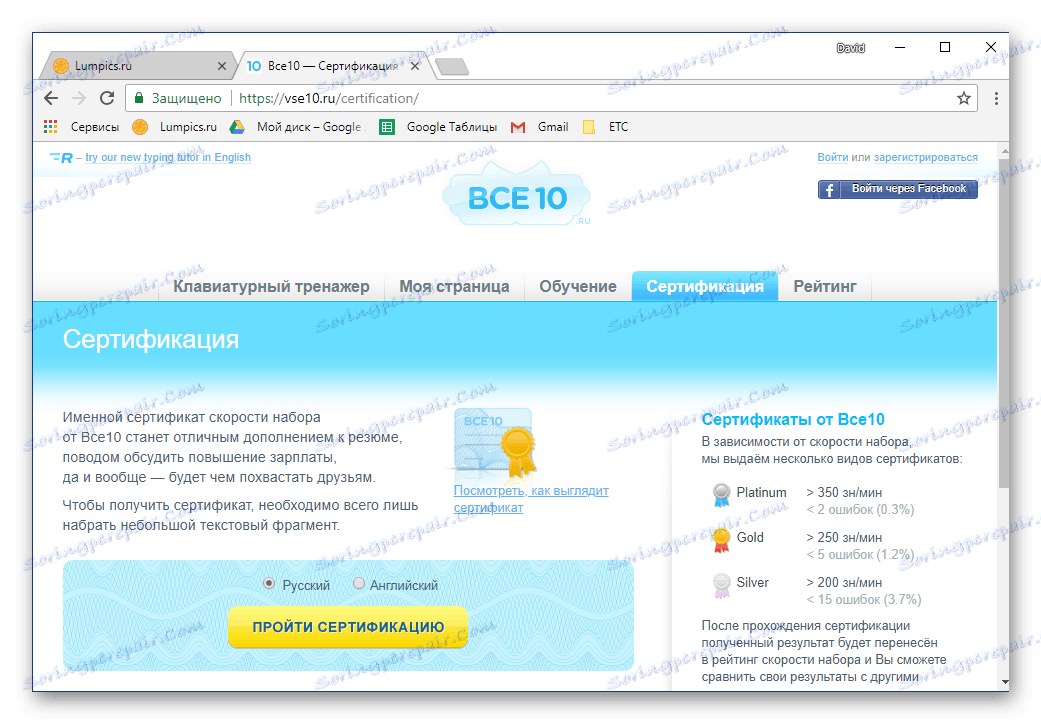1041x724 pixels.
Task: Close the Все10 — Сертификация tab
Action: [415, 66]
